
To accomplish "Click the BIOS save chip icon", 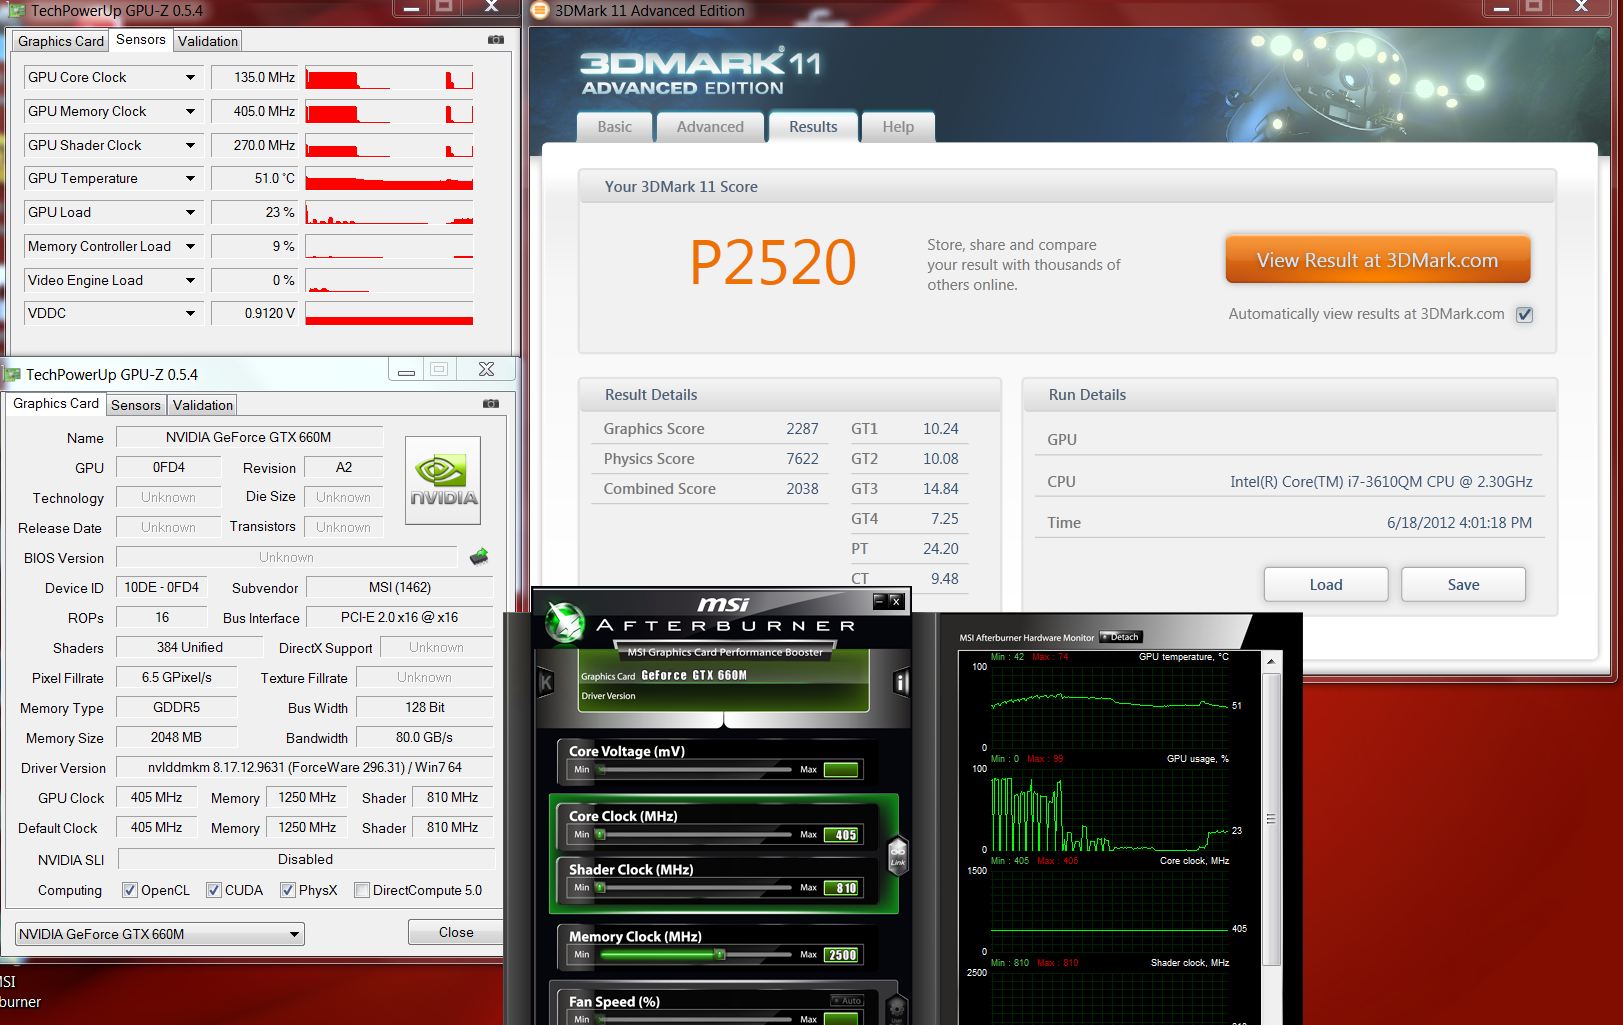I will tap(479, 556).
